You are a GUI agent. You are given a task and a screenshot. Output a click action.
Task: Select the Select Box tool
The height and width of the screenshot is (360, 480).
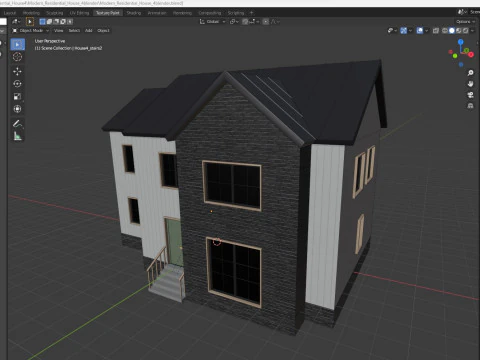coord(17,44)
